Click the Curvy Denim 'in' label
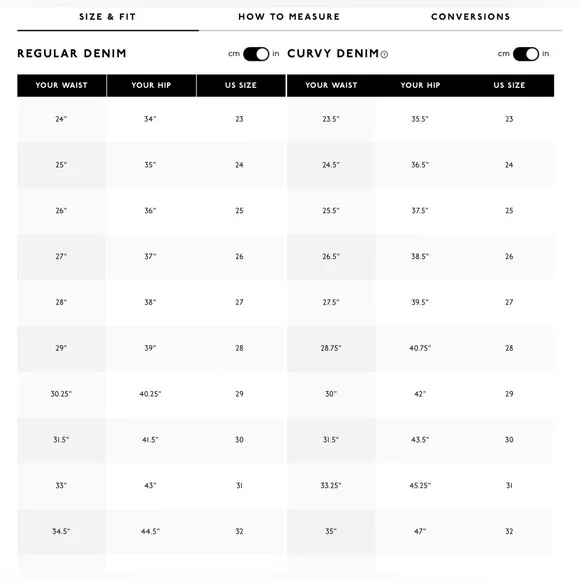This screenshot has height=580, width=580. (x=546, y=54)
